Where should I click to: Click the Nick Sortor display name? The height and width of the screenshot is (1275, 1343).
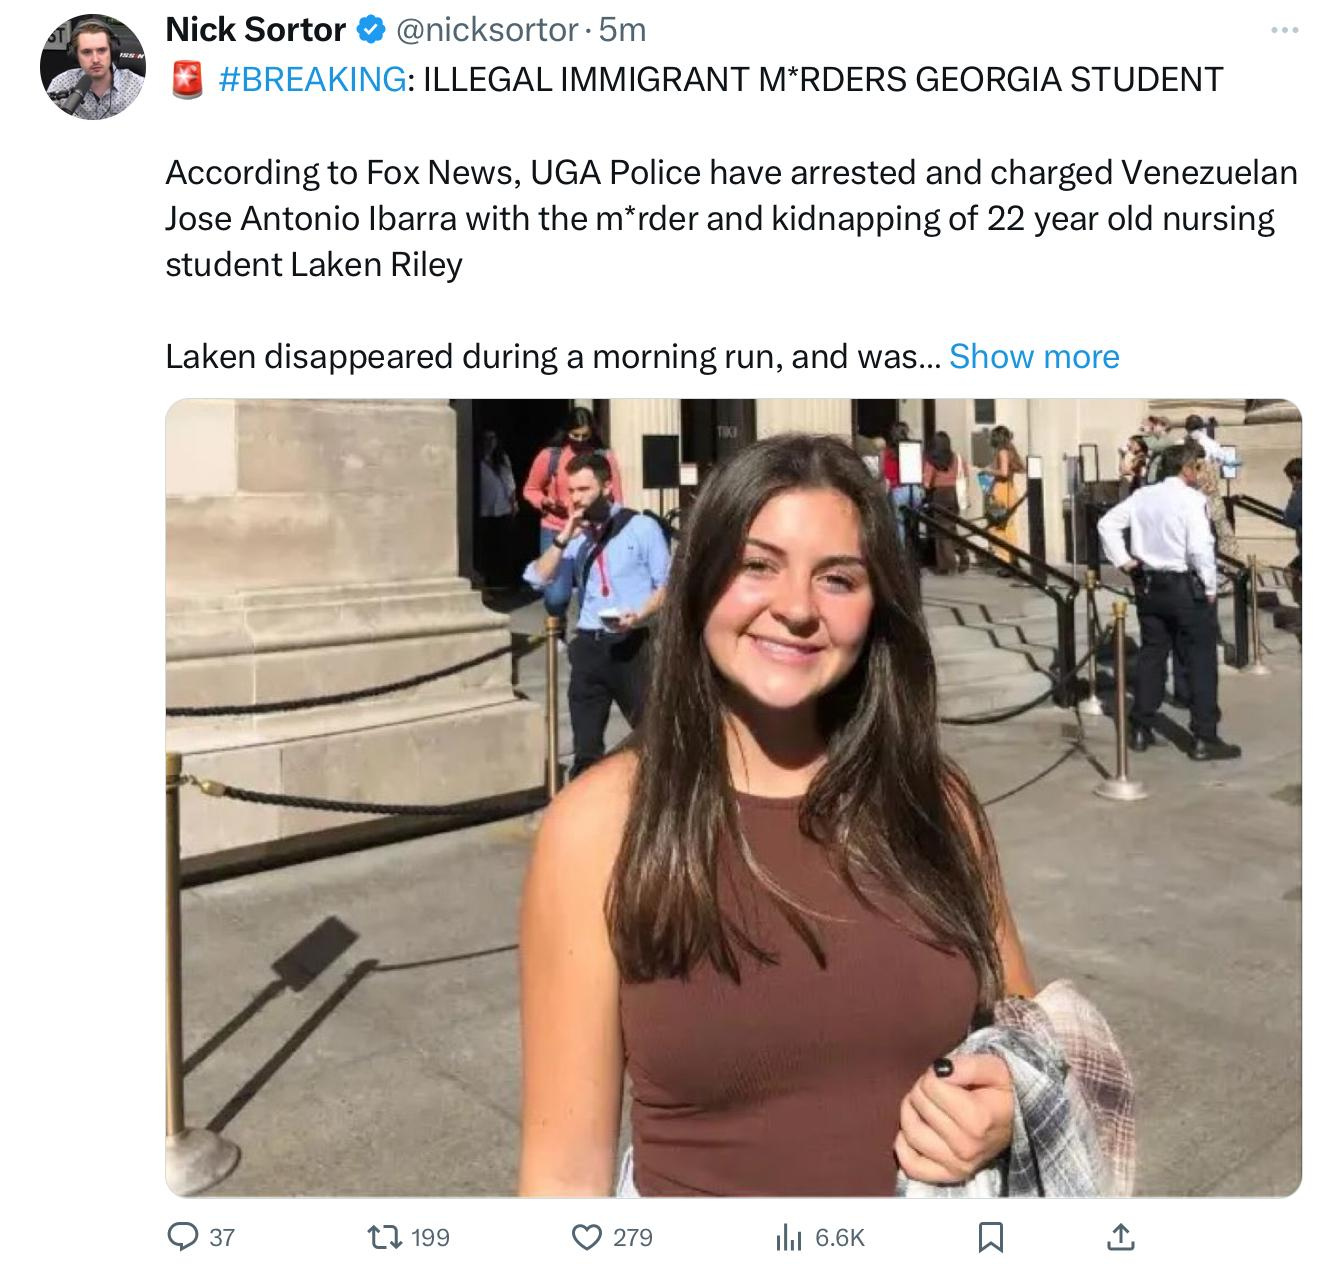(x=255, y=30)
